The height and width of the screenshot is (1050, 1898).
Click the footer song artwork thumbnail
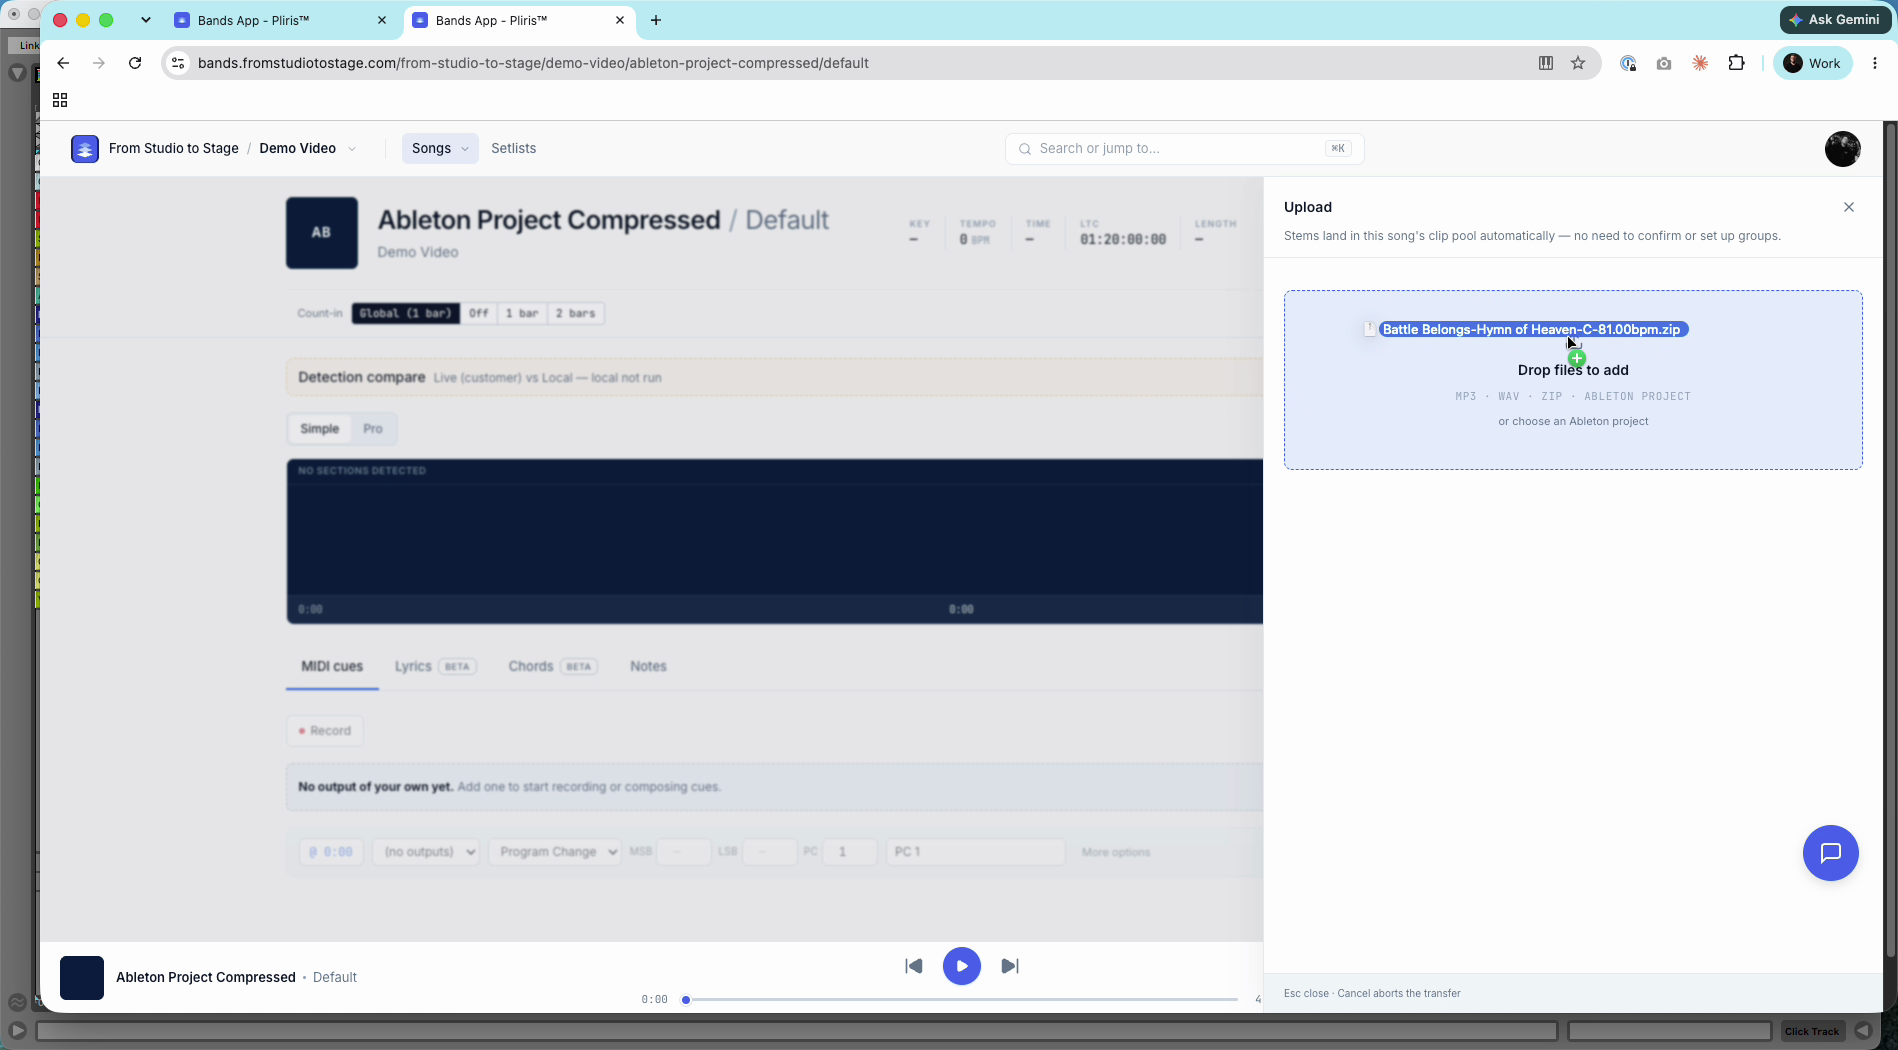pyautogui.click(x=82, y=978)
